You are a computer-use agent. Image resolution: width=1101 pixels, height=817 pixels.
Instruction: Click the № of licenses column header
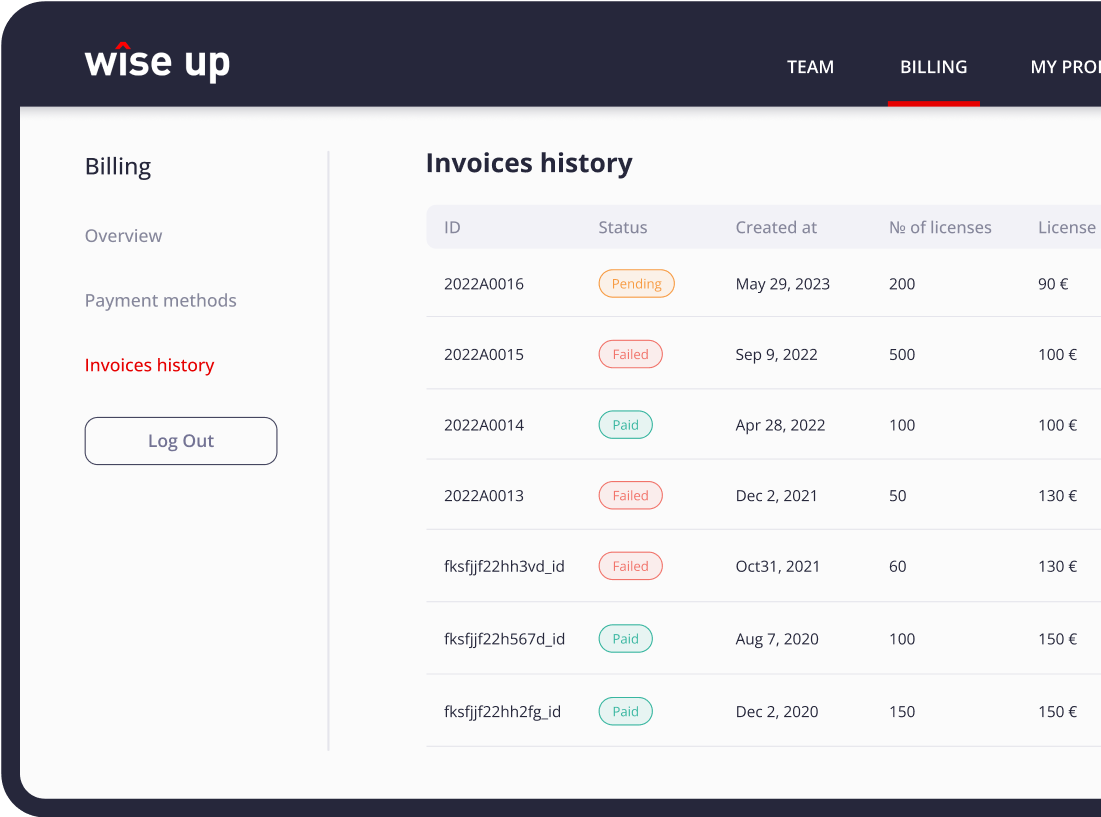[x=940, y=227]
